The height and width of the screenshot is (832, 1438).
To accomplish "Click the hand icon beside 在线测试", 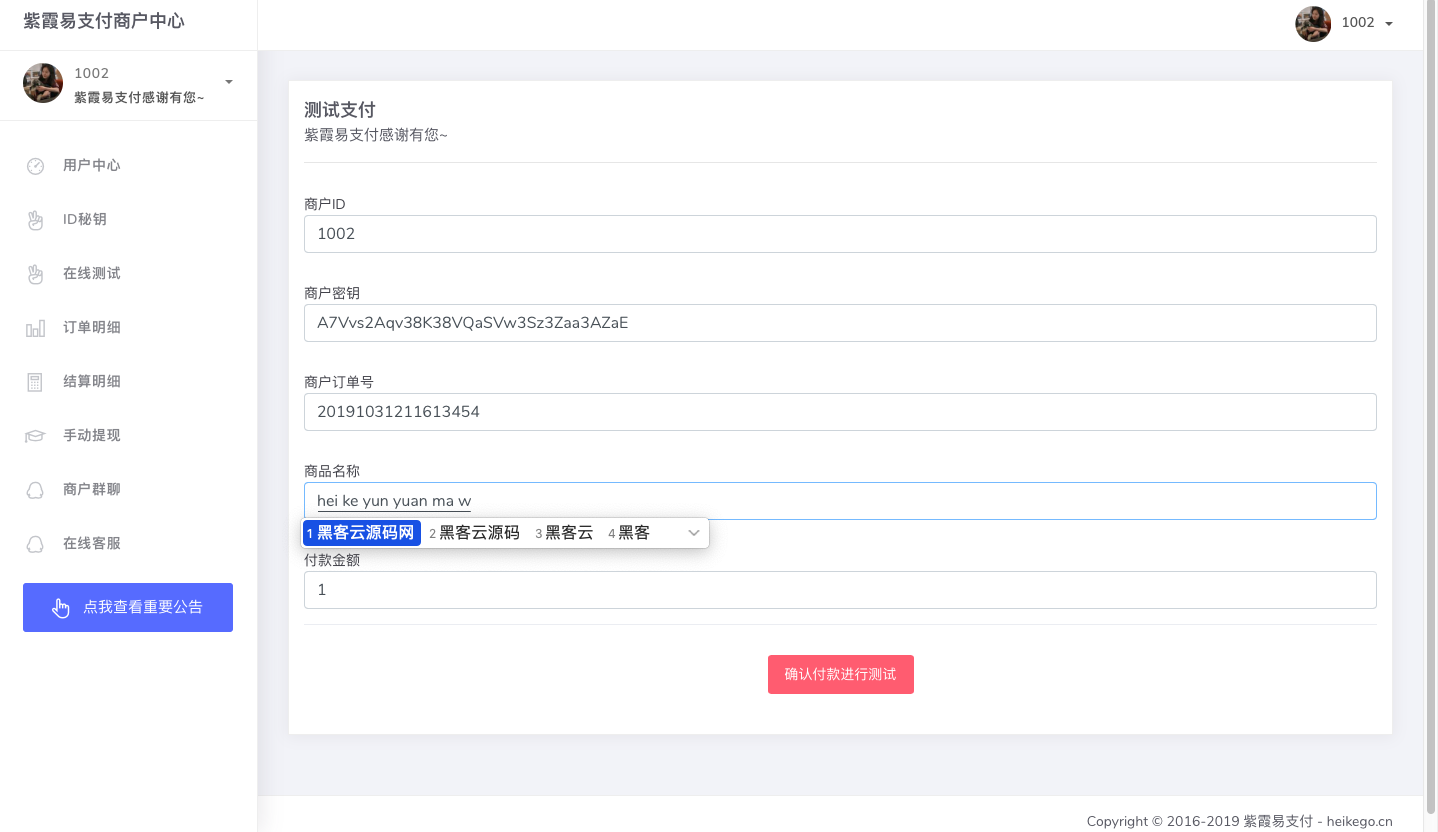I will [x=35, y=274].
